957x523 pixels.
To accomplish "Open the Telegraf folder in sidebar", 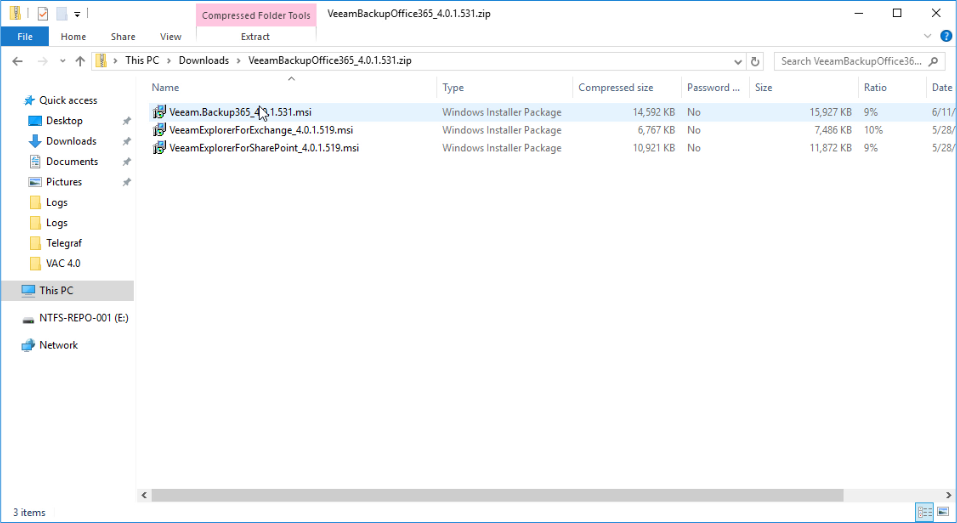I will pyautogui.click(x=63, y=243).
